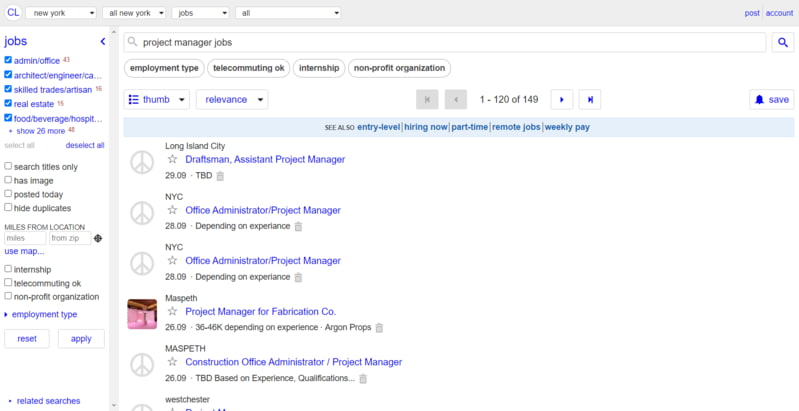This screenshot has width=799, height=411.
Task: Click the peace-sign thumbnail of Draftsman listing
Action: pos(142,162)
